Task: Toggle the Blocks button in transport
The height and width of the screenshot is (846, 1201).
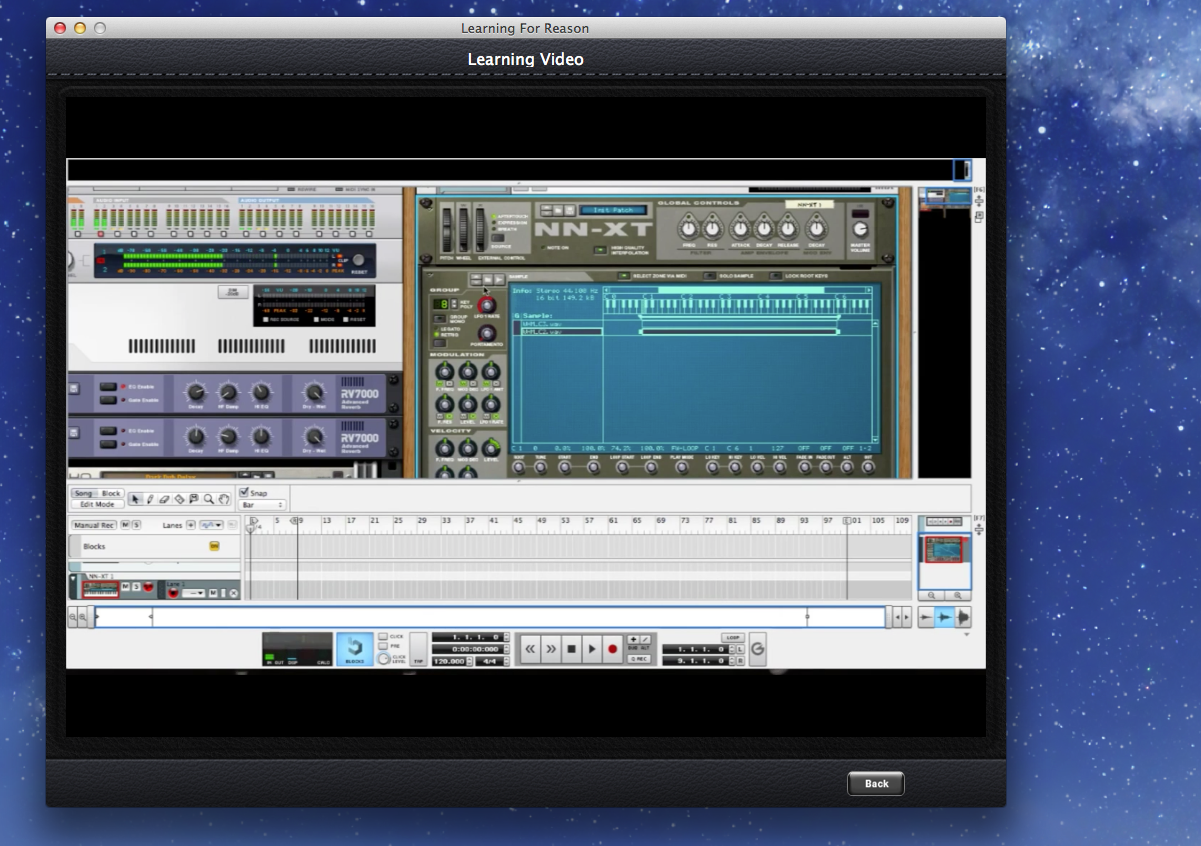Action: [x=354, y=649]
